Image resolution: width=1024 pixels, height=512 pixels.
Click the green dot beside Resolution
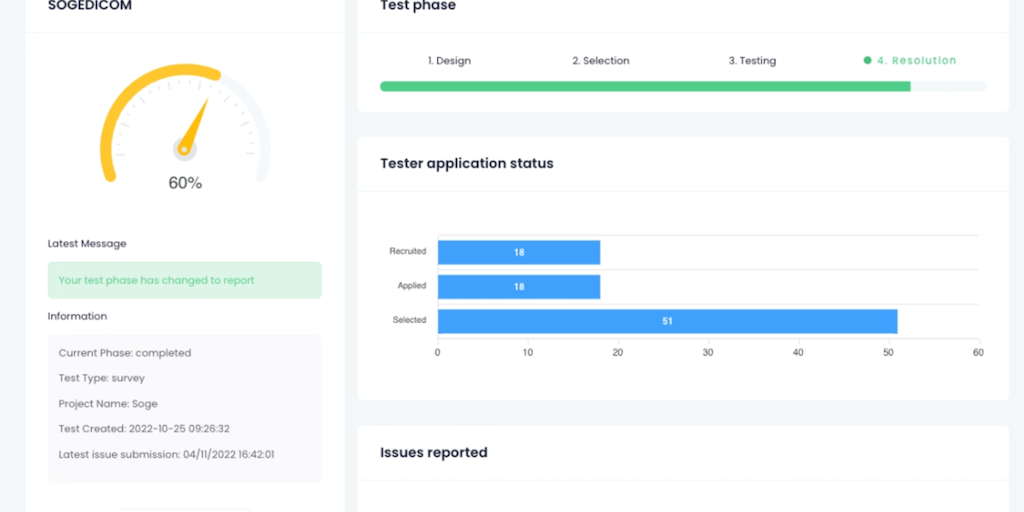[x=867, y=61]
